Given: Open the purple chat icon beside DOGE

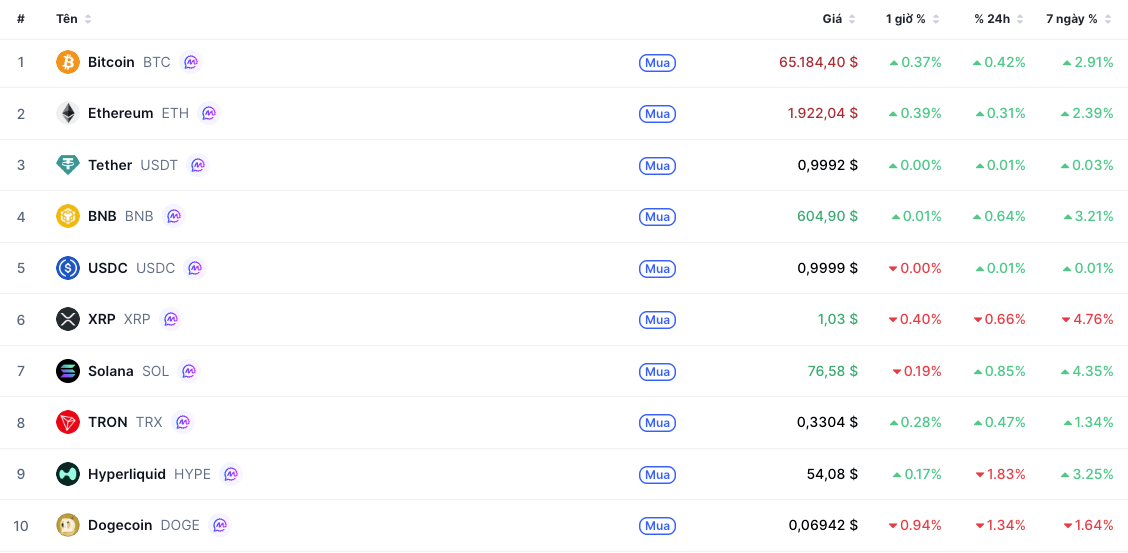Looking at the screenshot, I should [x=220, y=525].
